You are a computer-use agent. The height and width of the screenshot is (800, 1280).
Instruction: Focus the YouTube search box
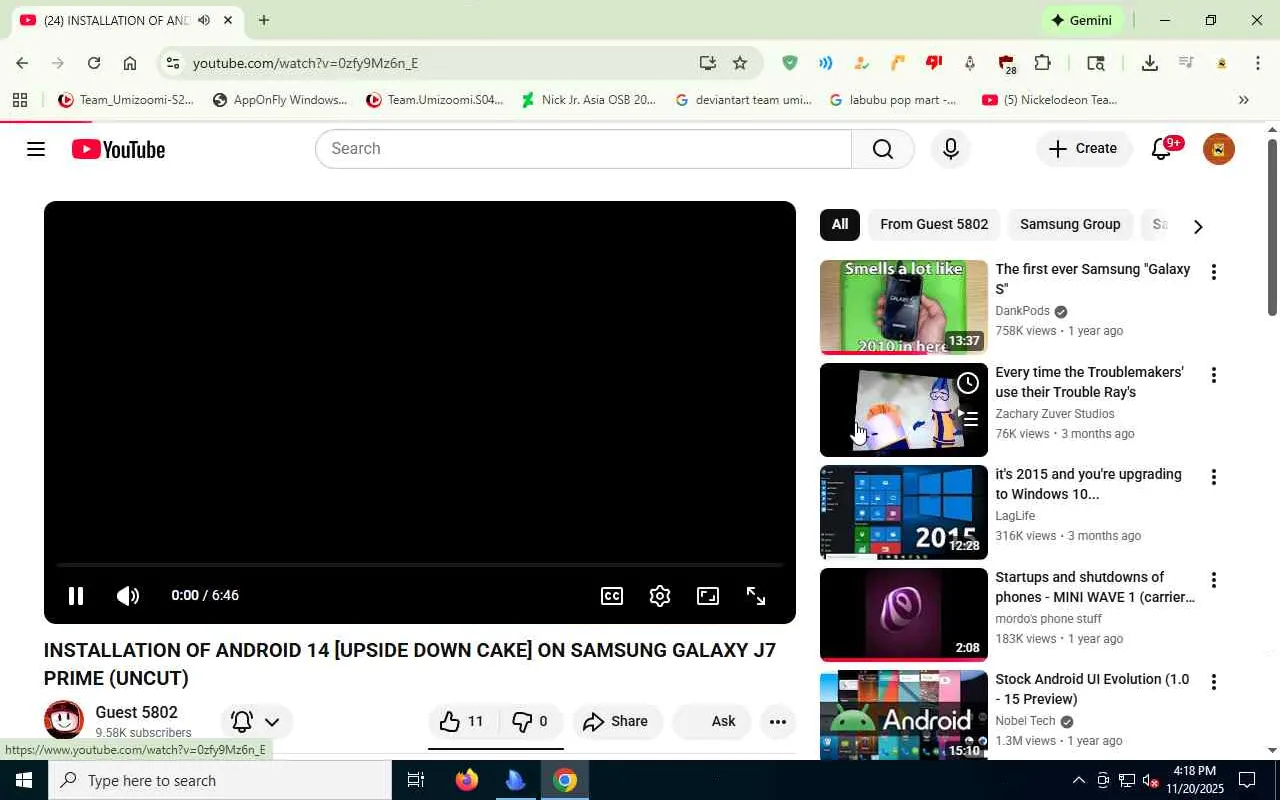[x=584, y=149]
